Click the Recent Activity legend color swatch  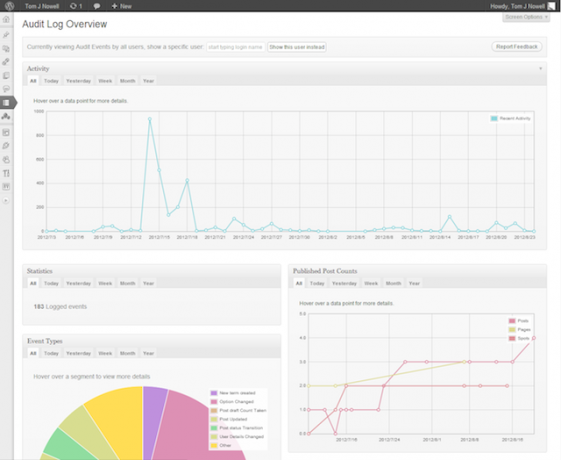coord(494,118)
